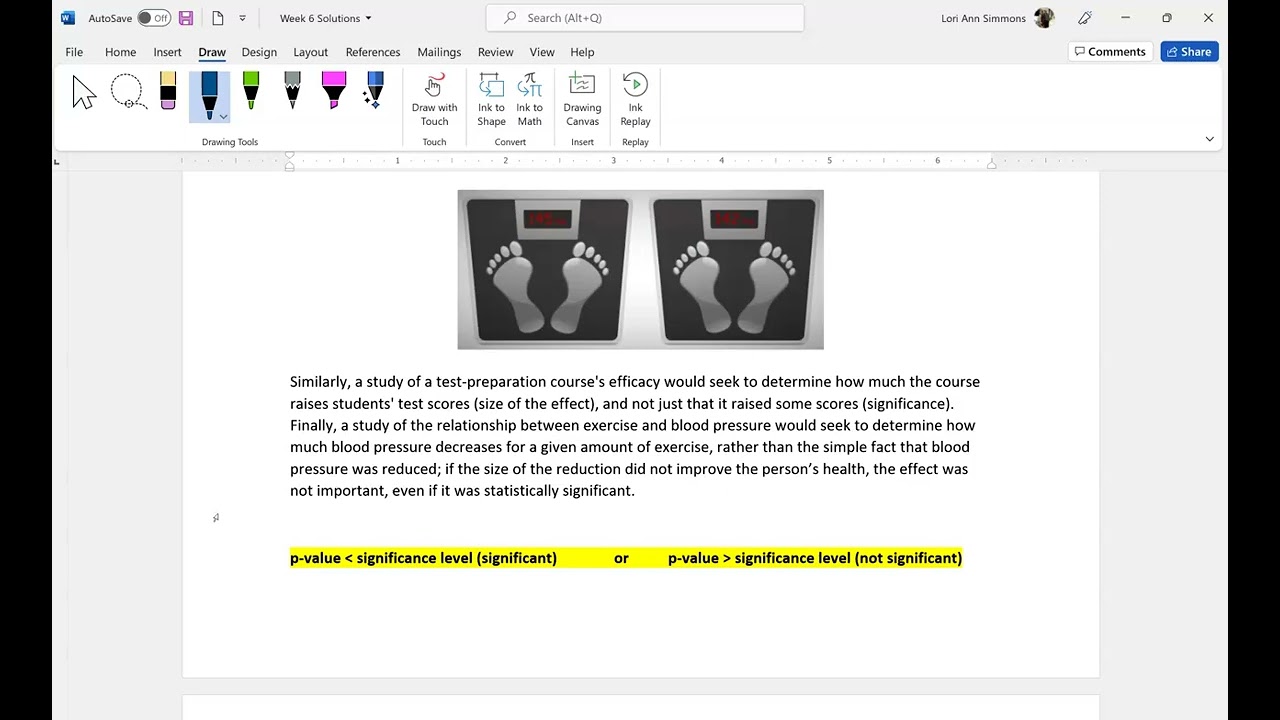Go to the Design tab

(x=259, y=52)
